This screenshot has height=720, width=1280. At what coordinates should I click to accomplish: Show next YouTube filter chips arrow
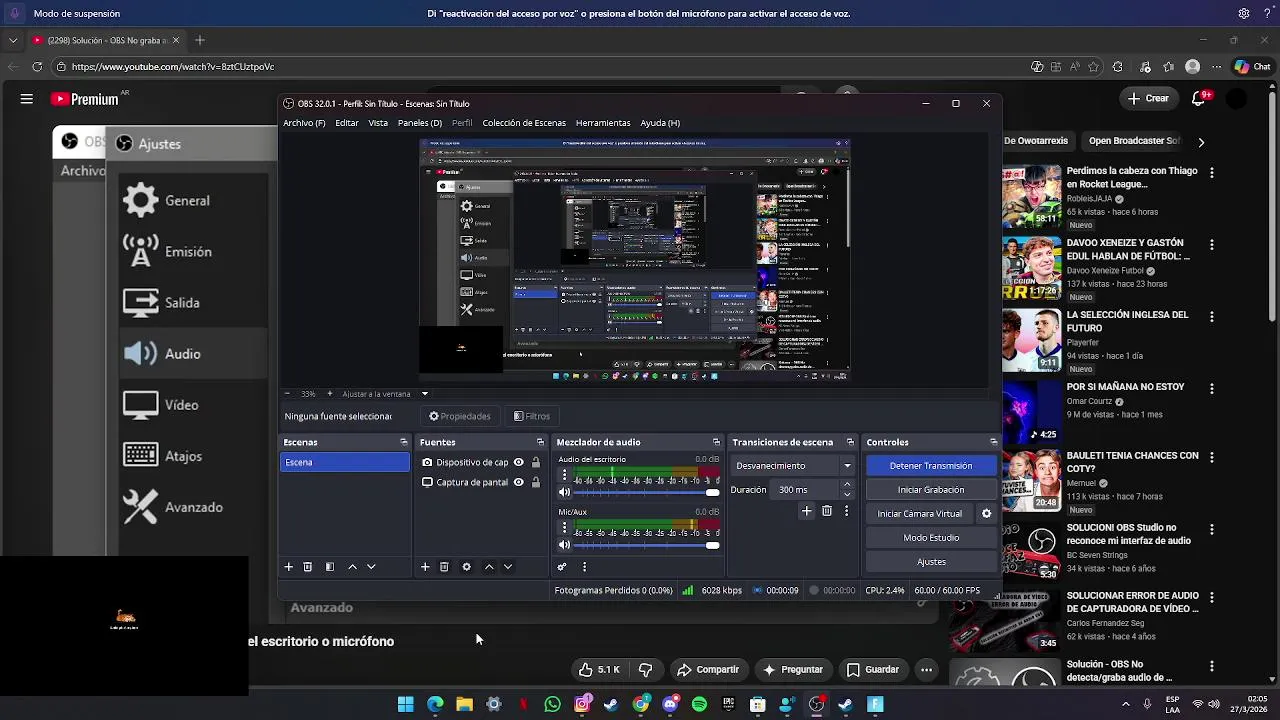click(x=1201, y=142)
